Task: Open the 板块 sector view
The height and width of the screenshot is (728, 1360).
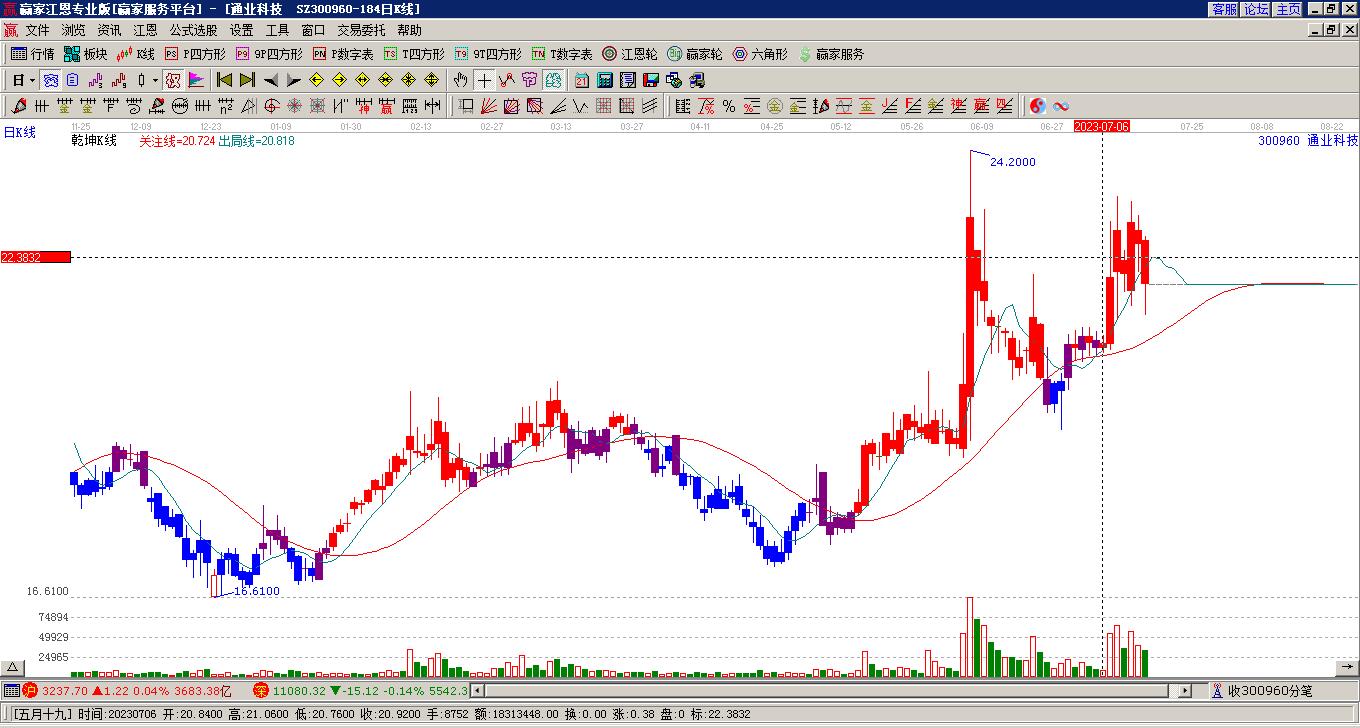Action: (x=85, y=54)
